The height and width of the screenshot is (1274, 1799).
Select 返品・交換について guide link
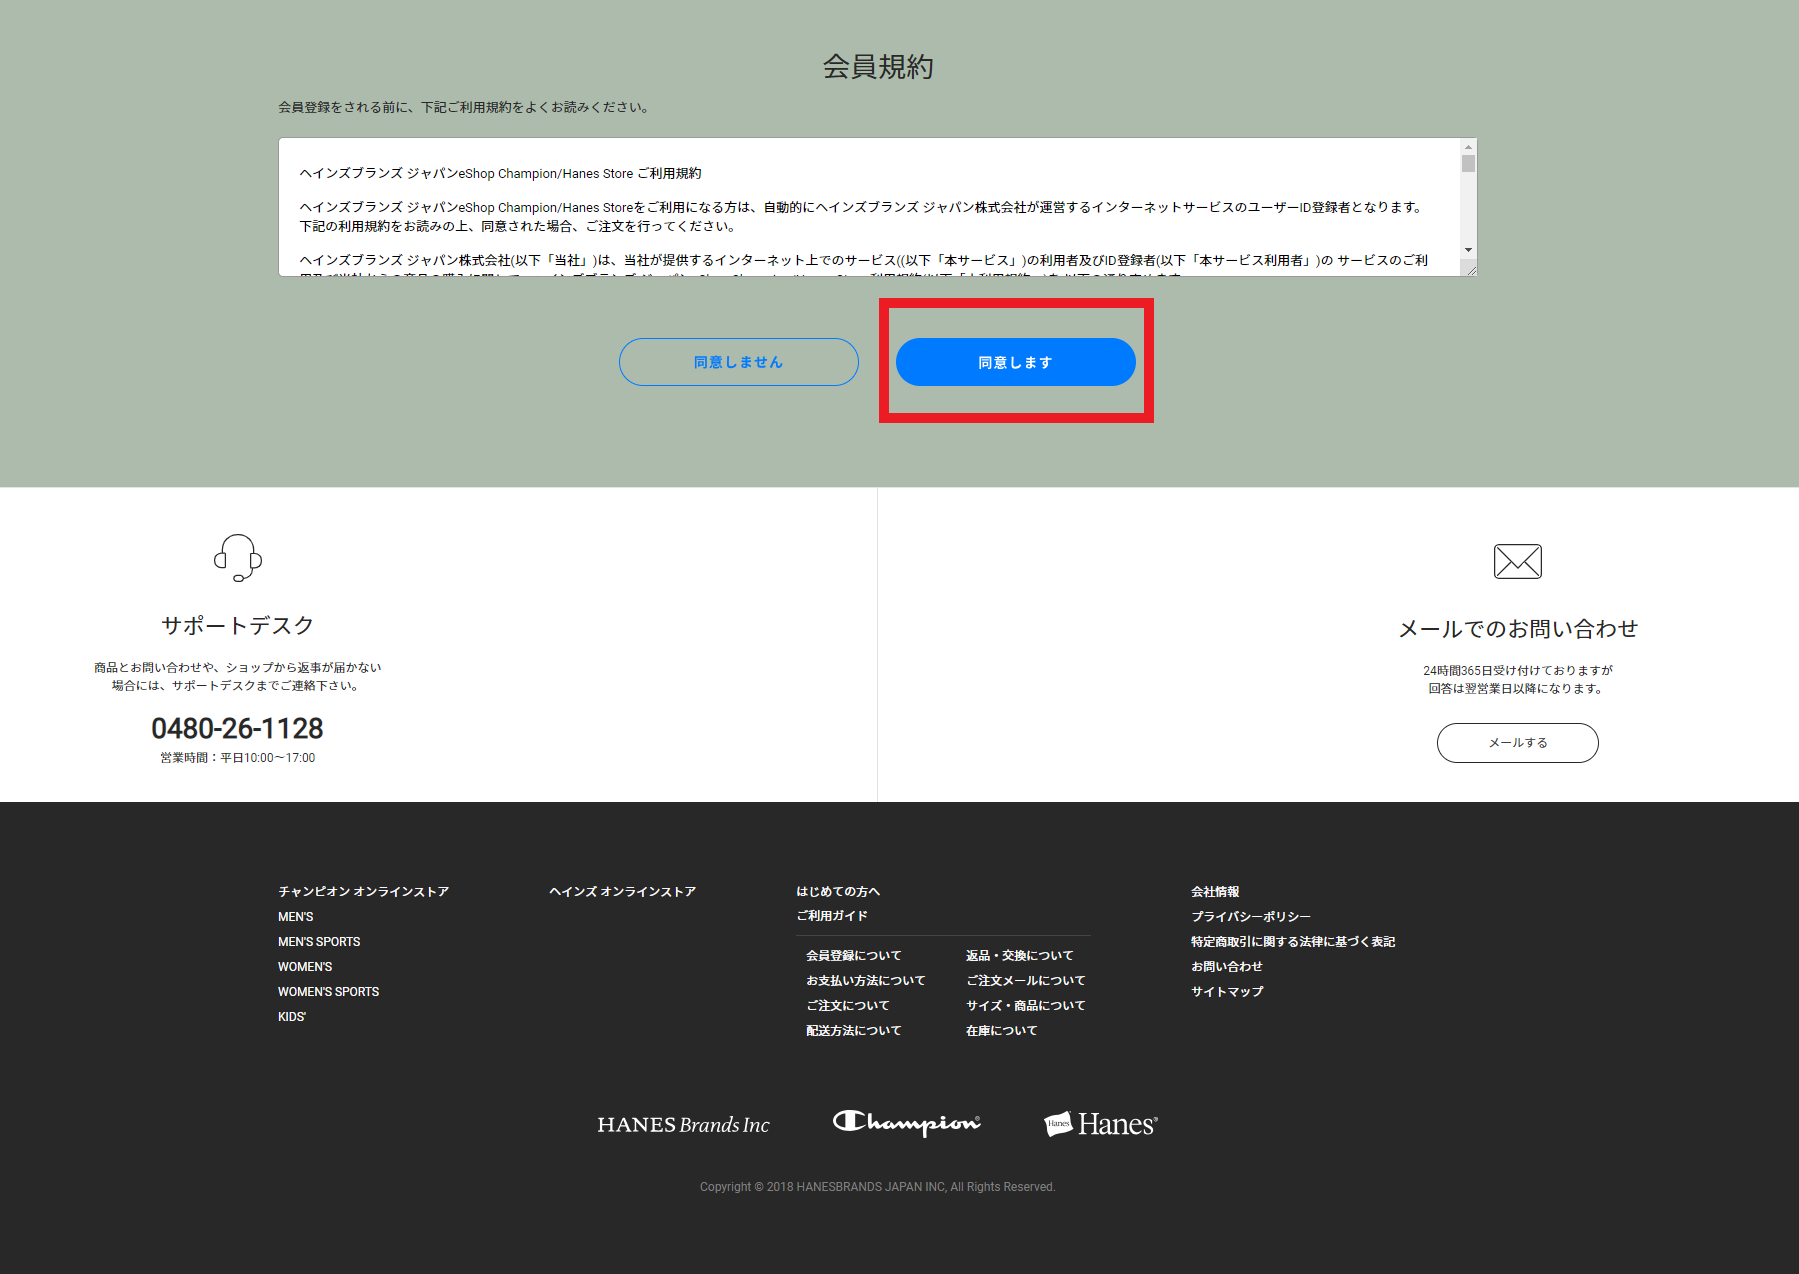[1019, 956]
